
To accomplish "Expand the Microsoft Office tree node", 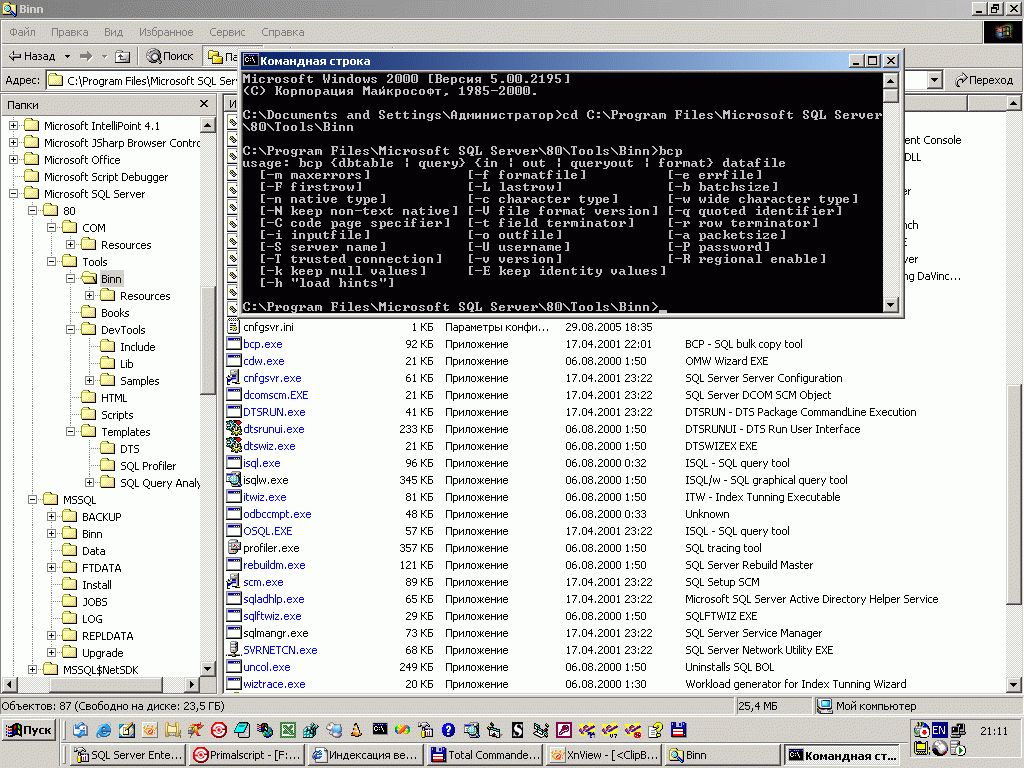I will 13,159.
